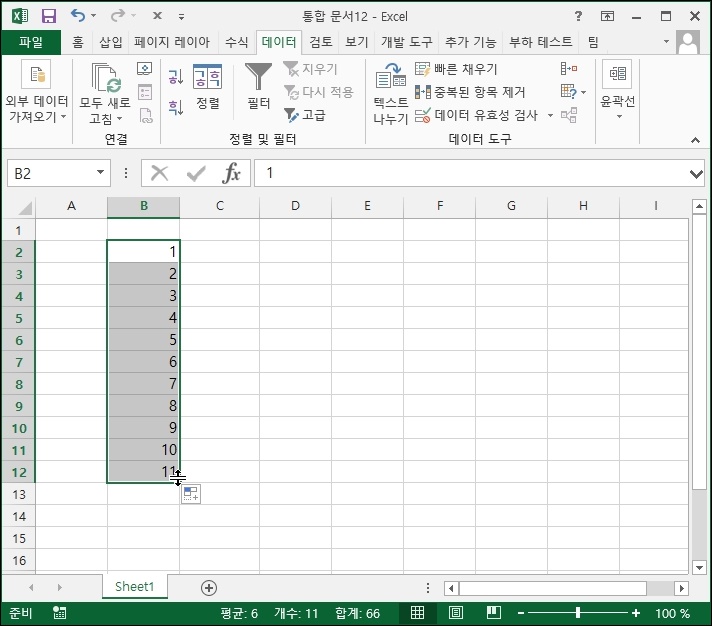Sort descending with the 힉↓ icon
This screenshot has height=626, width=712.
176,108
